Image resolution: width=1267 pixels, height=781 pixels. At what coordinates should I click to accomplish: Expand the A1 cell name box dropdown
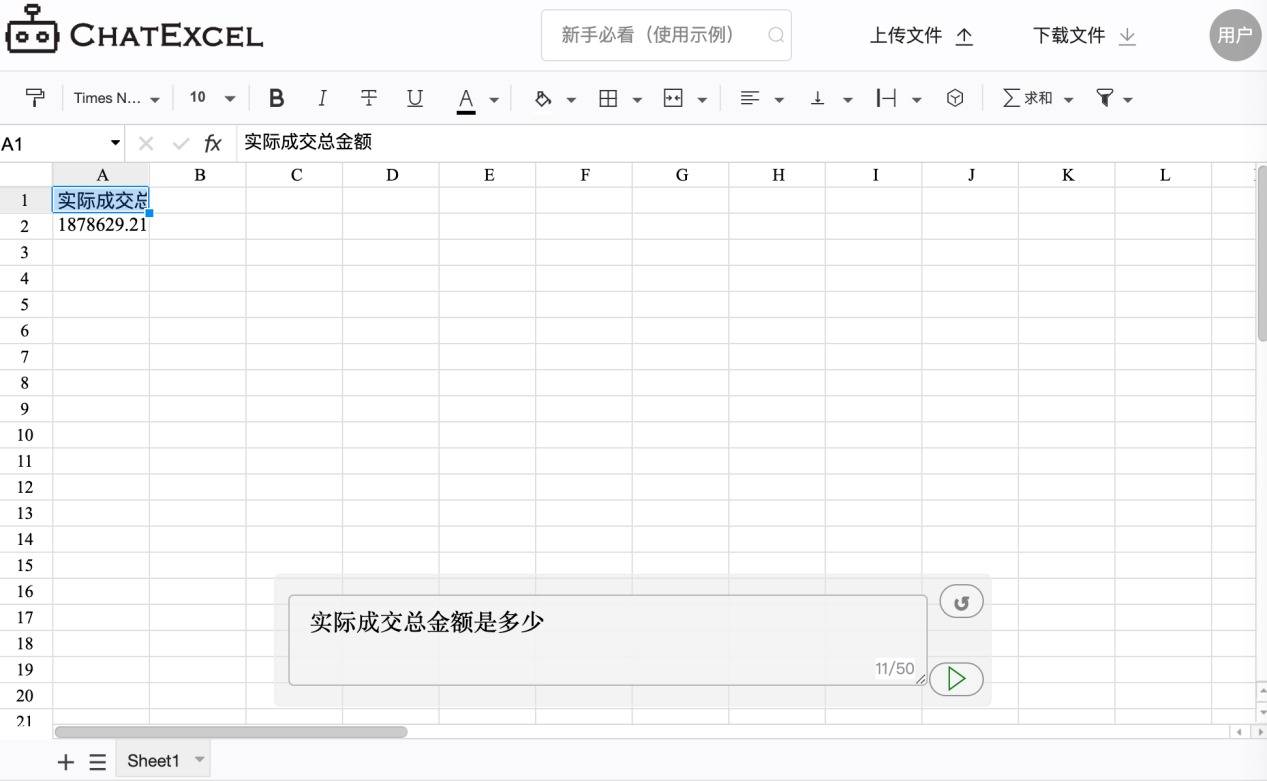click(x=115, y=143)
